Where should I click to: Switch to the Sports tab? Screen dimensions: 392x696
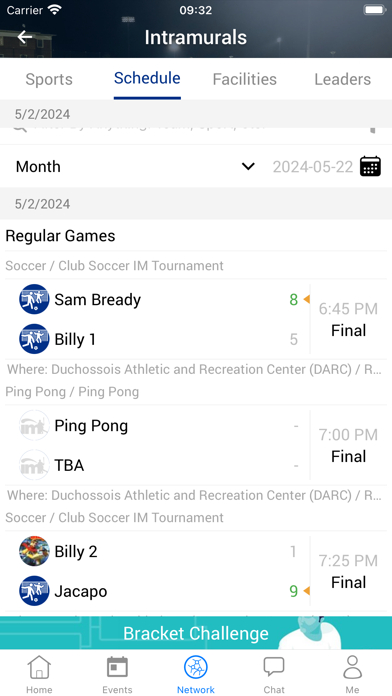coord(49,79)
